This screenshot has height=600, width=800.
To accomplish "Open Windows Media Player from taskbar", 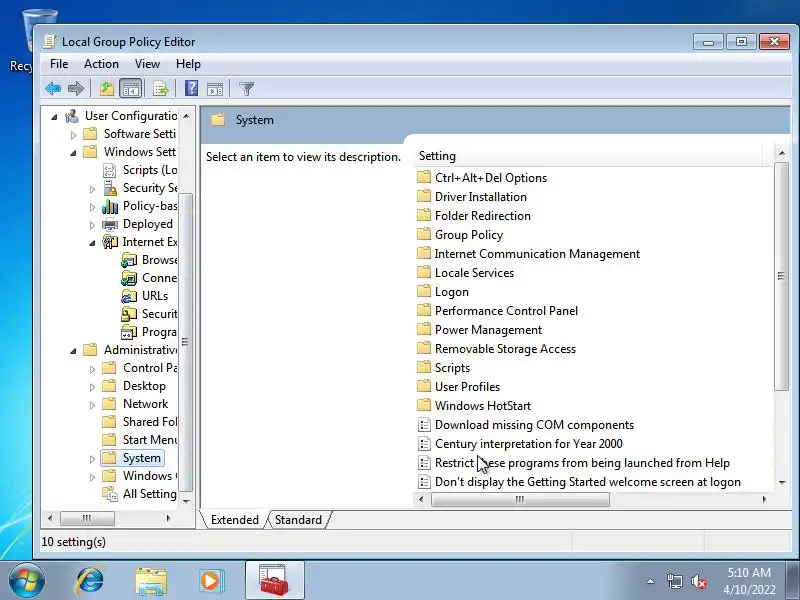I will 211,581.
